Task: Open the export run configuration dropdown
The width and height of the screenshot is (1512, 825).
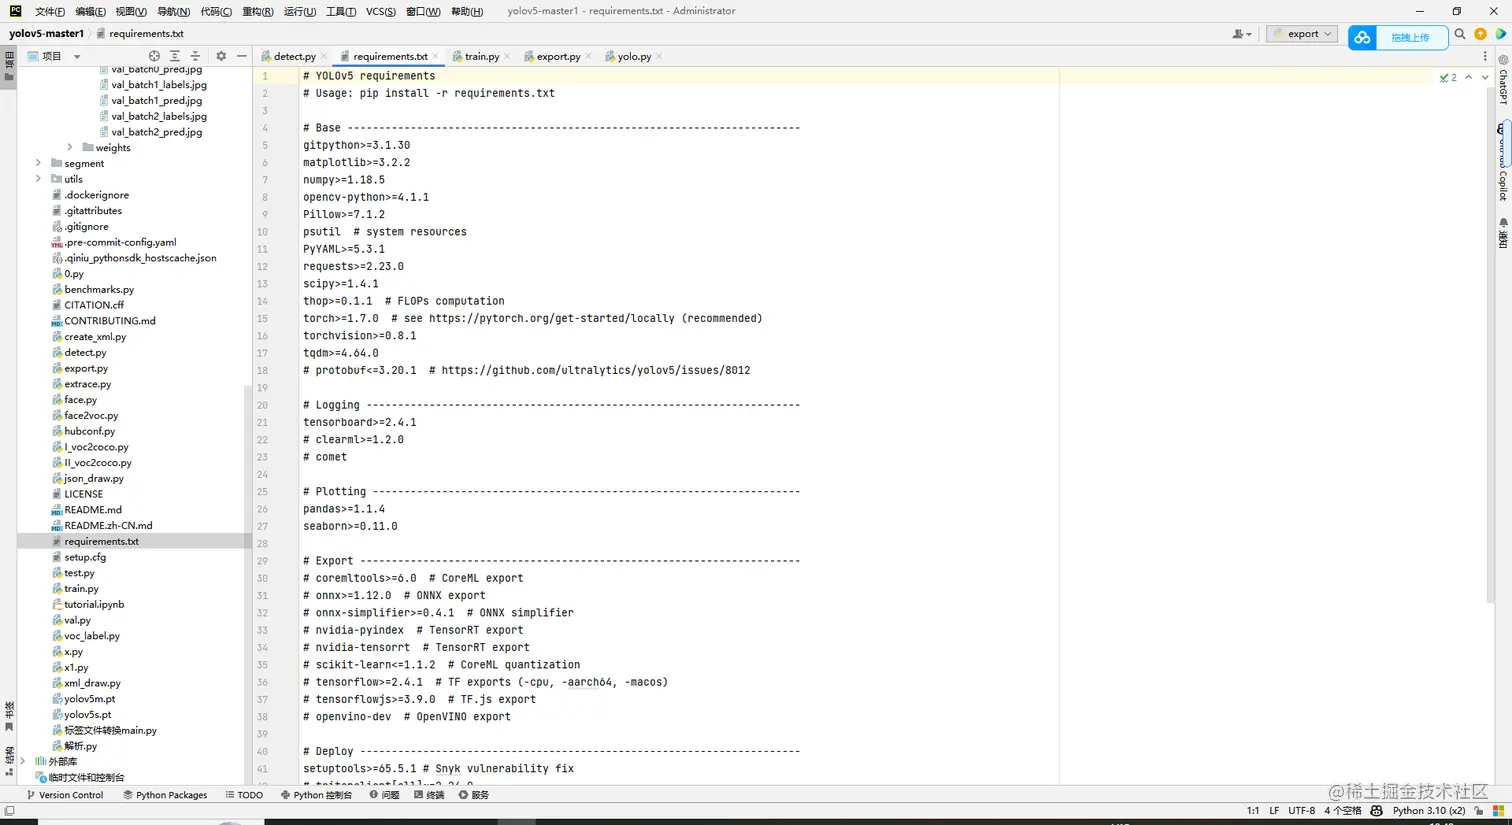Action: pos(1302,34)
